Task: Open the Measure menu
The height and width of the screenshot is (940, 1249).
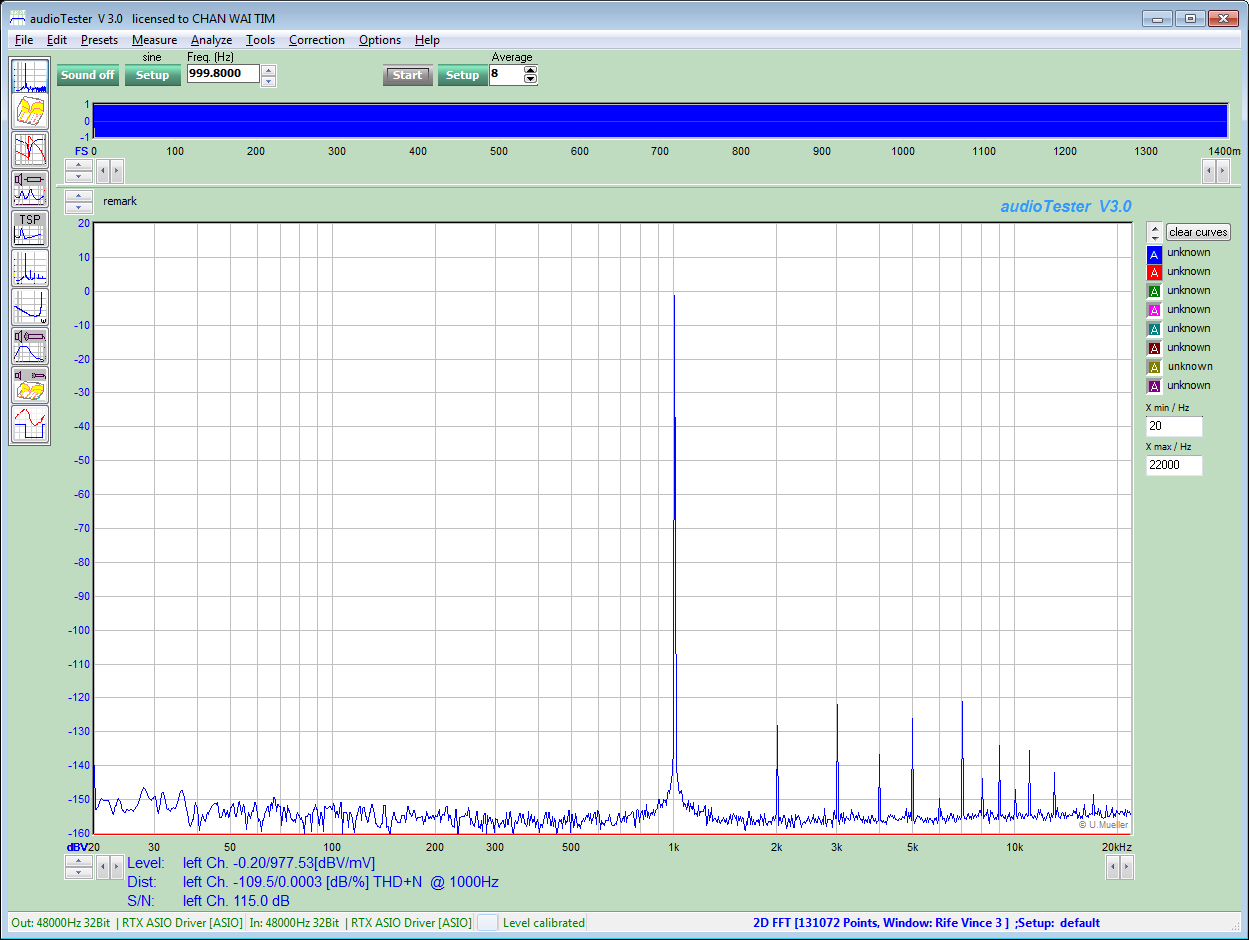Action: coord(154,40)
